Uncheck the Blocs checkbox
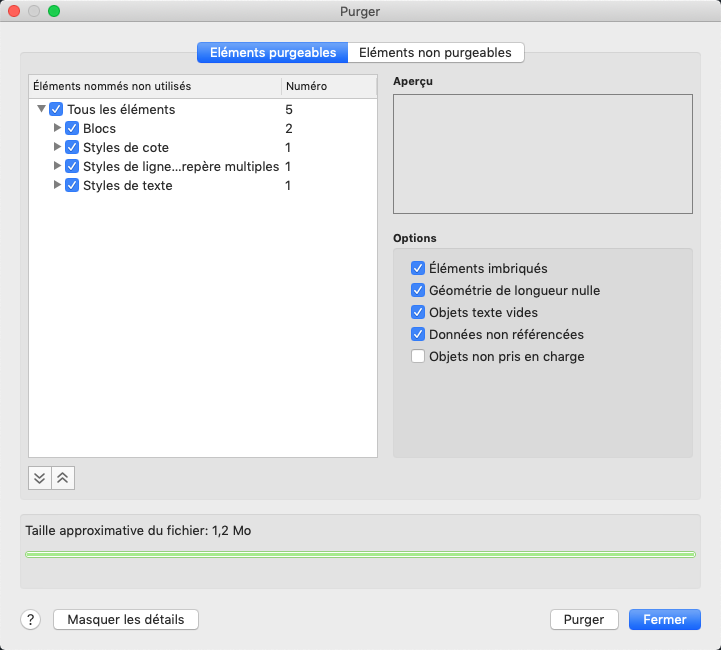The width and height of the screenshot is (721, 650). point(72,128)
